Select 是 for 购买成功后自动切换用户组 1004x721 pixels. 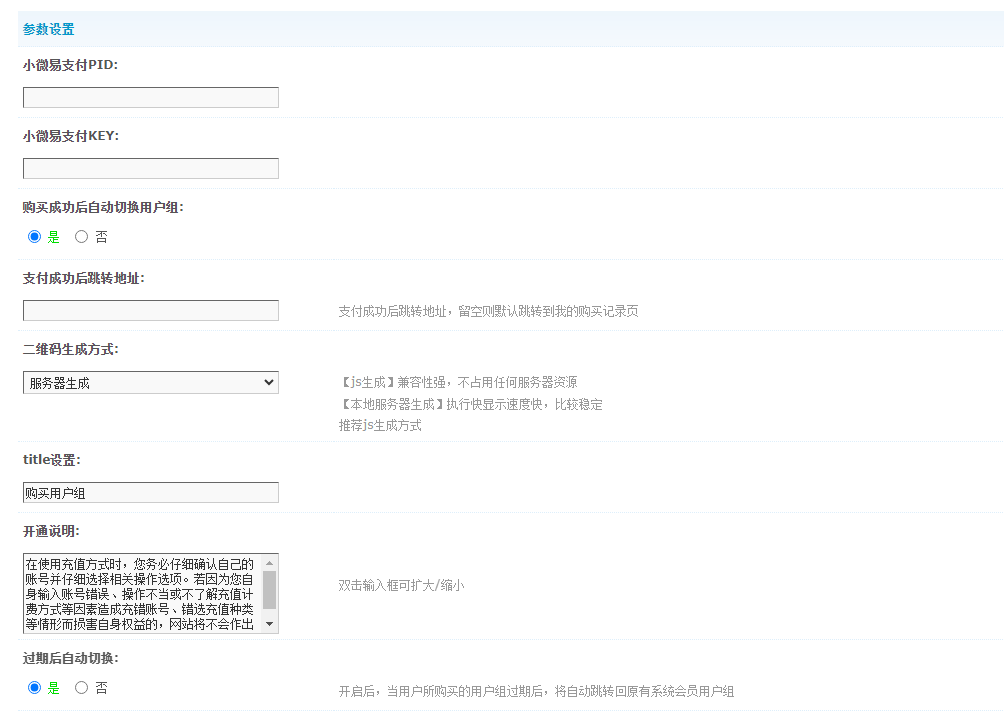click(x=35, y=237)
